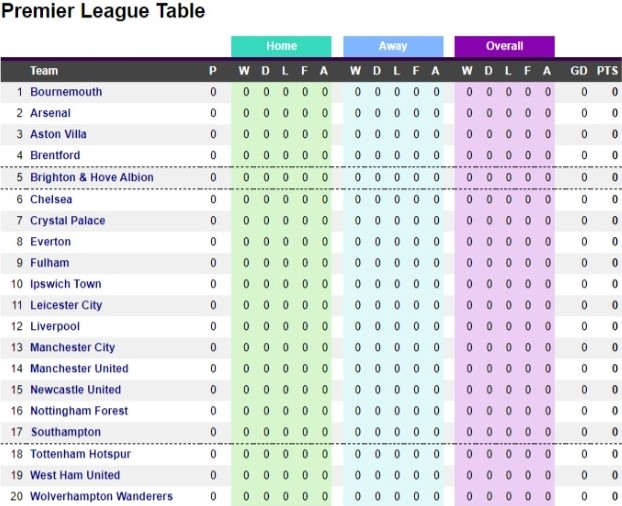Select the Home column group header
622x506 pixels.
[281, 46]
